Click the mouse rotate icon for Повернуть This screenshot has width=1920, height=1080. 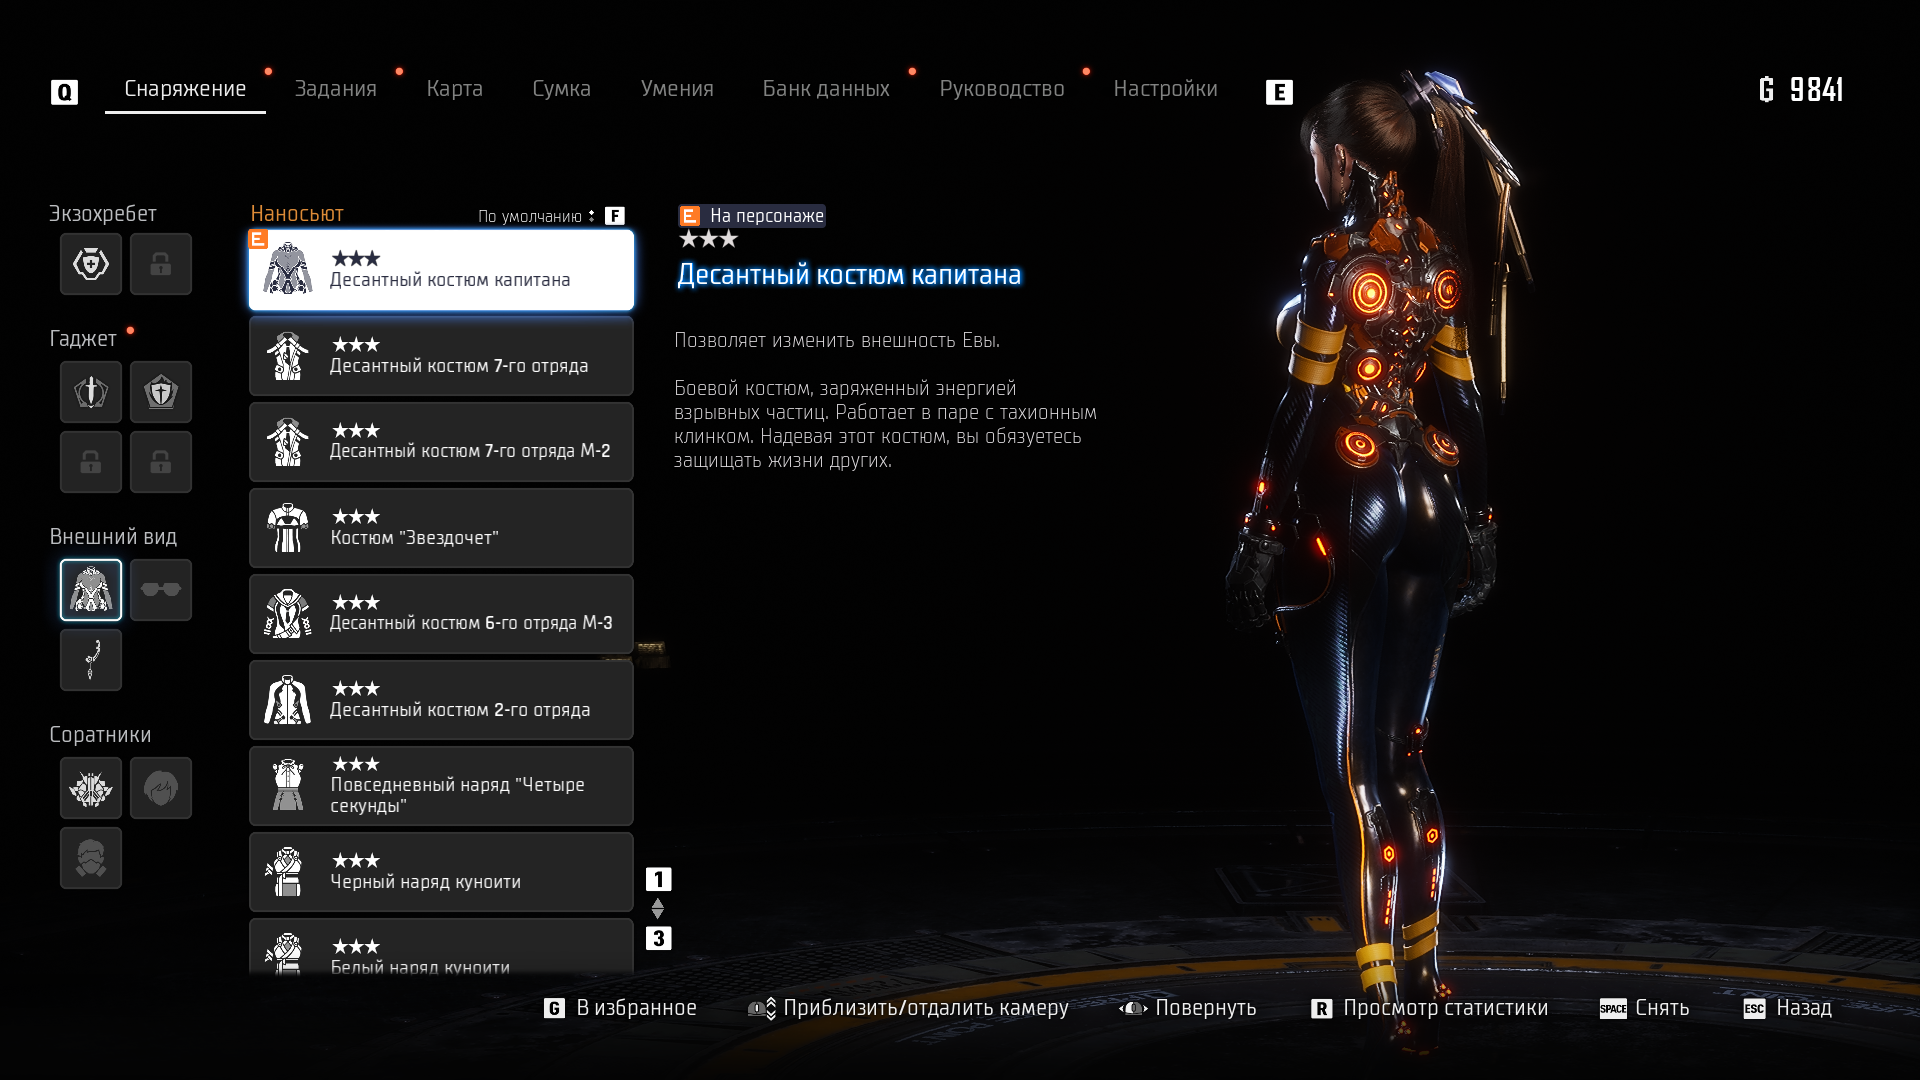[1133, 1009]
